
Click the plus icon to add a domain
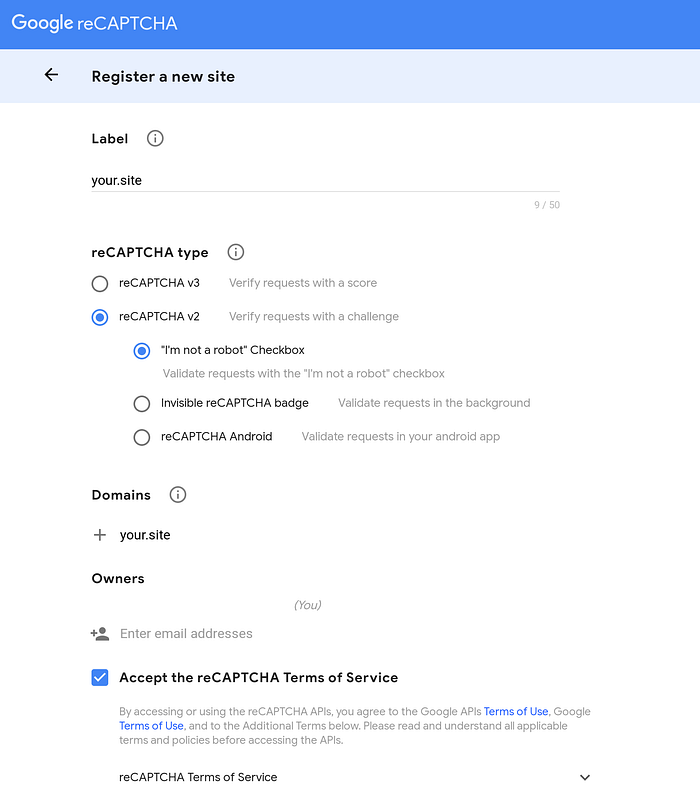click(99, 535)
